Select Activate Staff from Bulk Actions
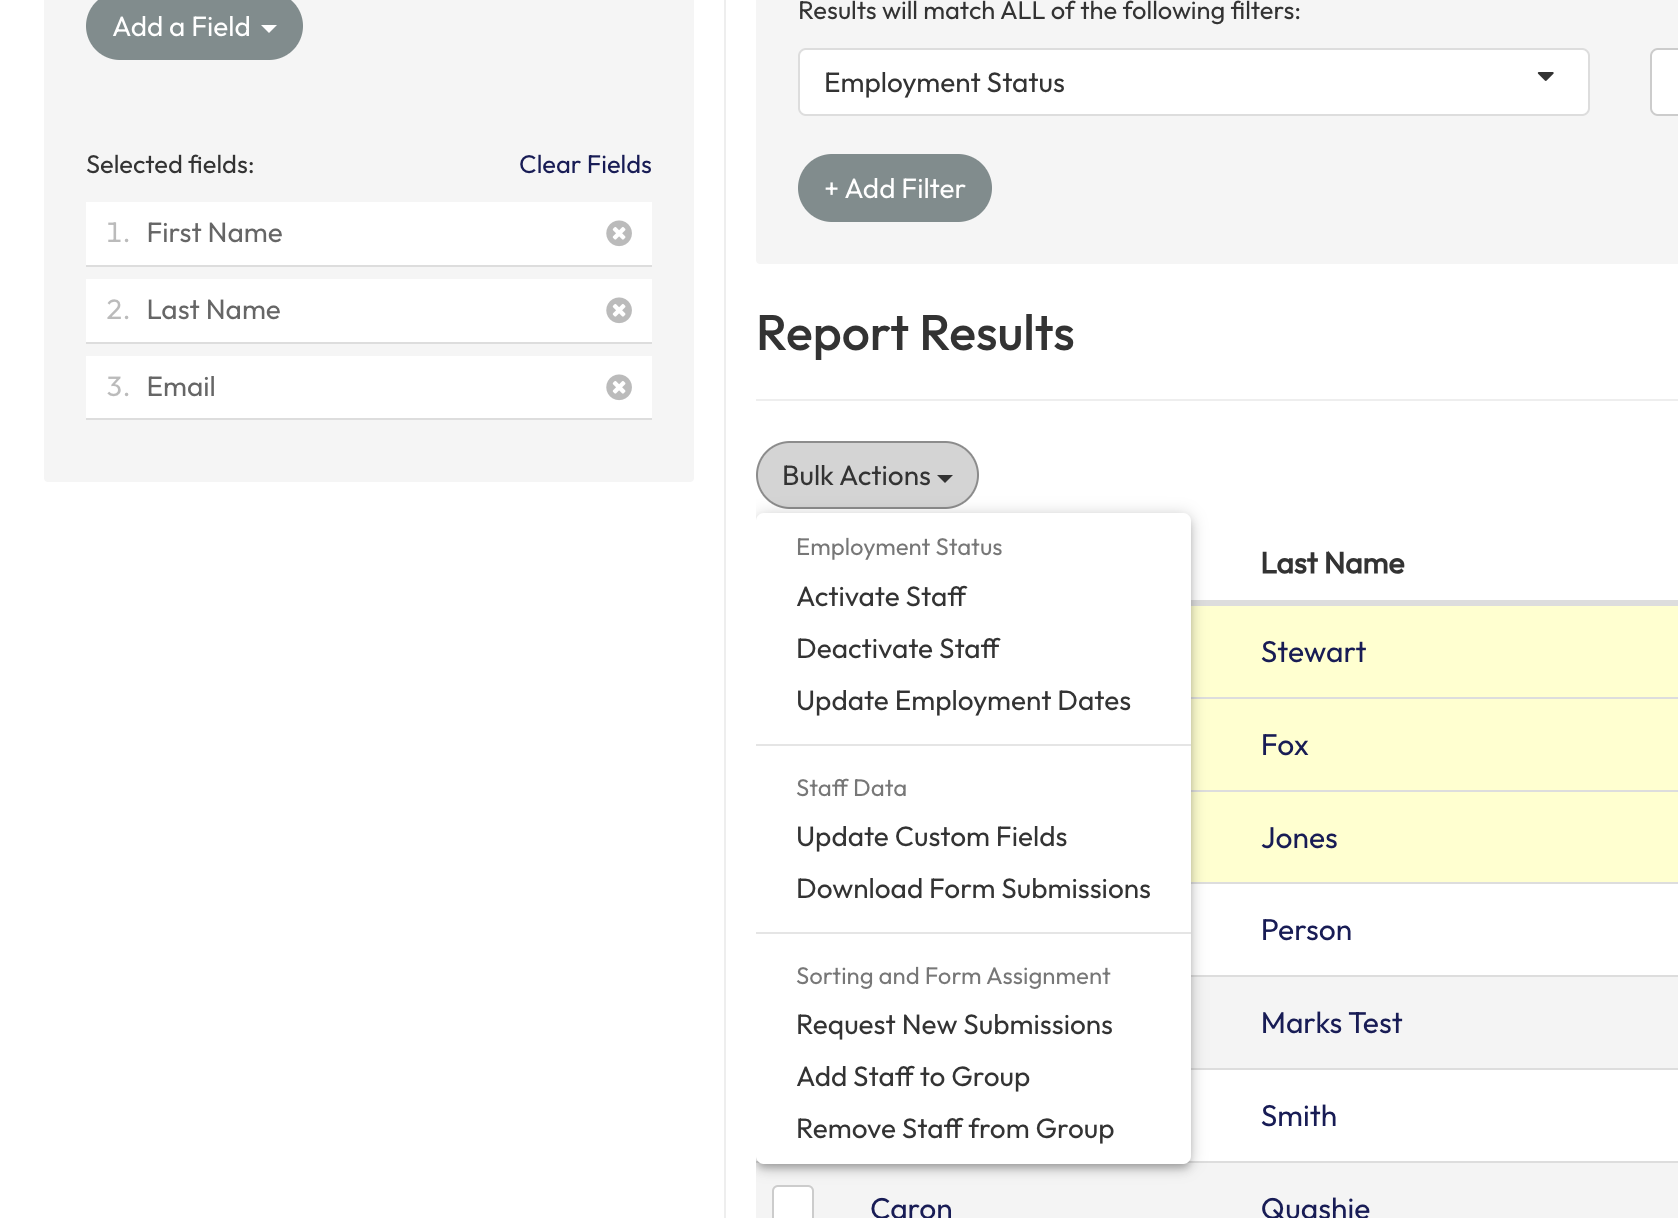1678x1218 pixels. tap(880, 596)
